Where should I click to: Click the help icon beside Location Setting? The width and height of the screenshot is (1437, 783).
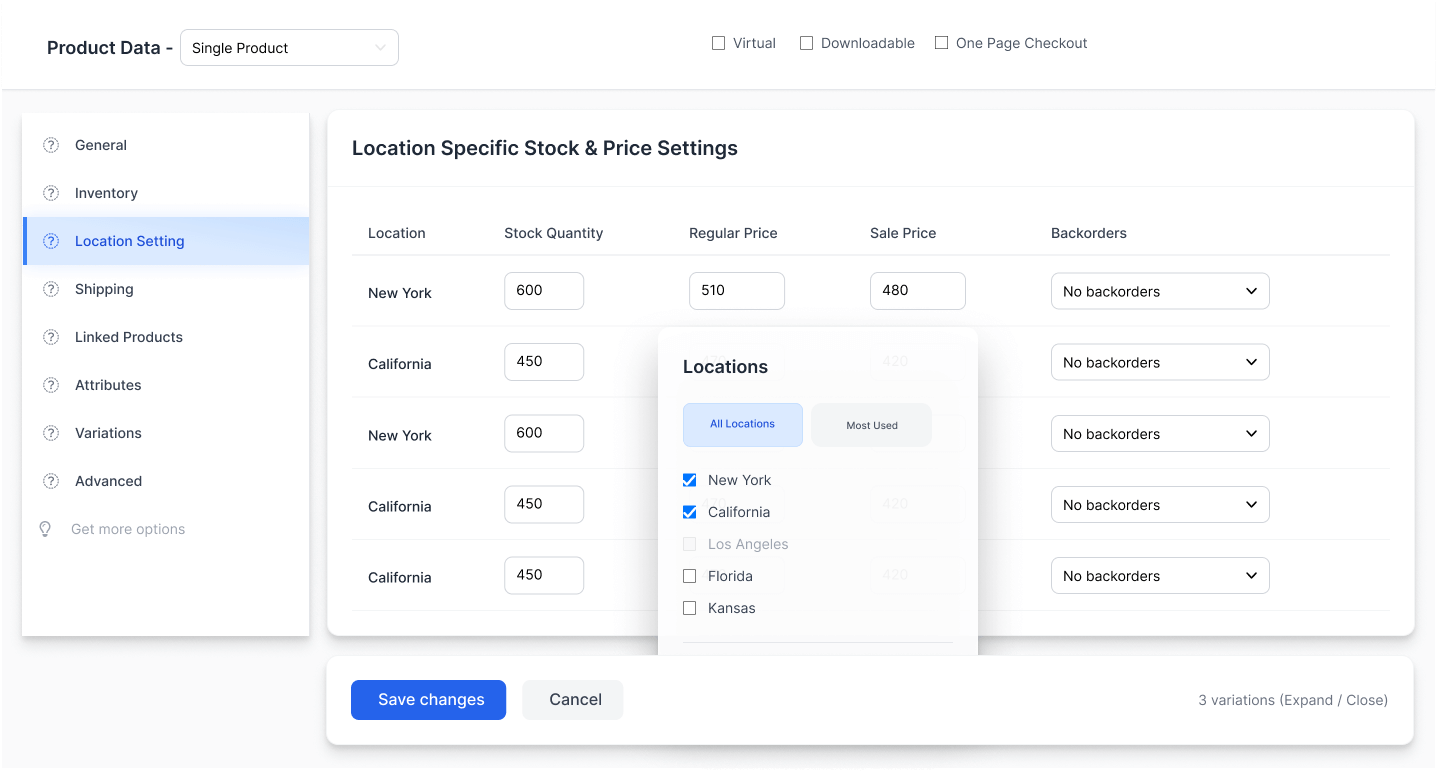[51, 241]
